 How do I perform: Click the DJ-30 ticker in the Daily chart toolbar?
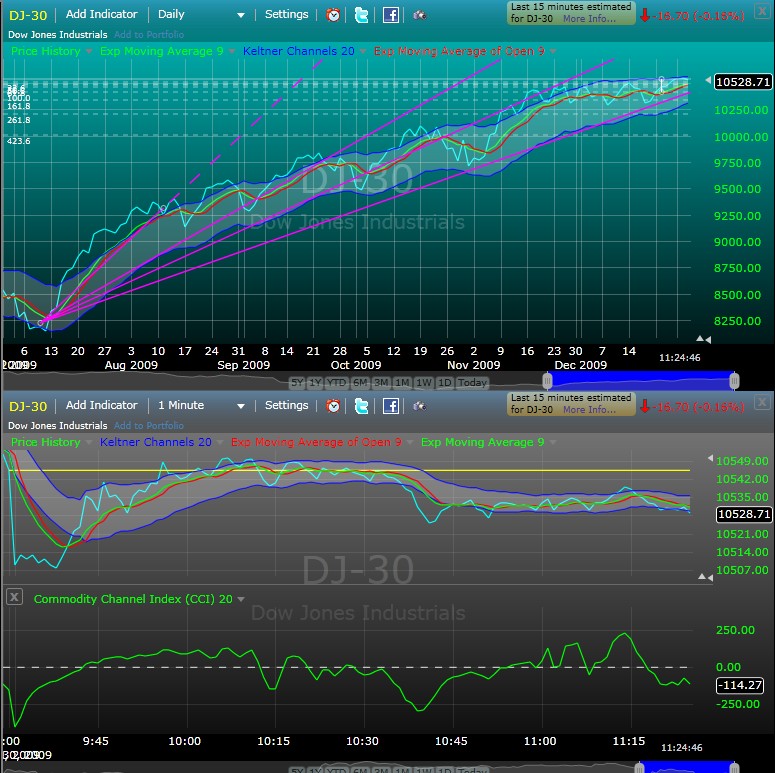coord(28,15)
